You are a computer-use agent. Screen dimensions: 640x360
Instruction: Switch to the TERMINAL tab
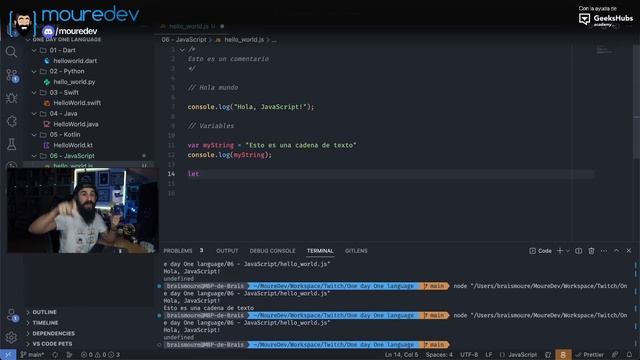tap(320, 251)
